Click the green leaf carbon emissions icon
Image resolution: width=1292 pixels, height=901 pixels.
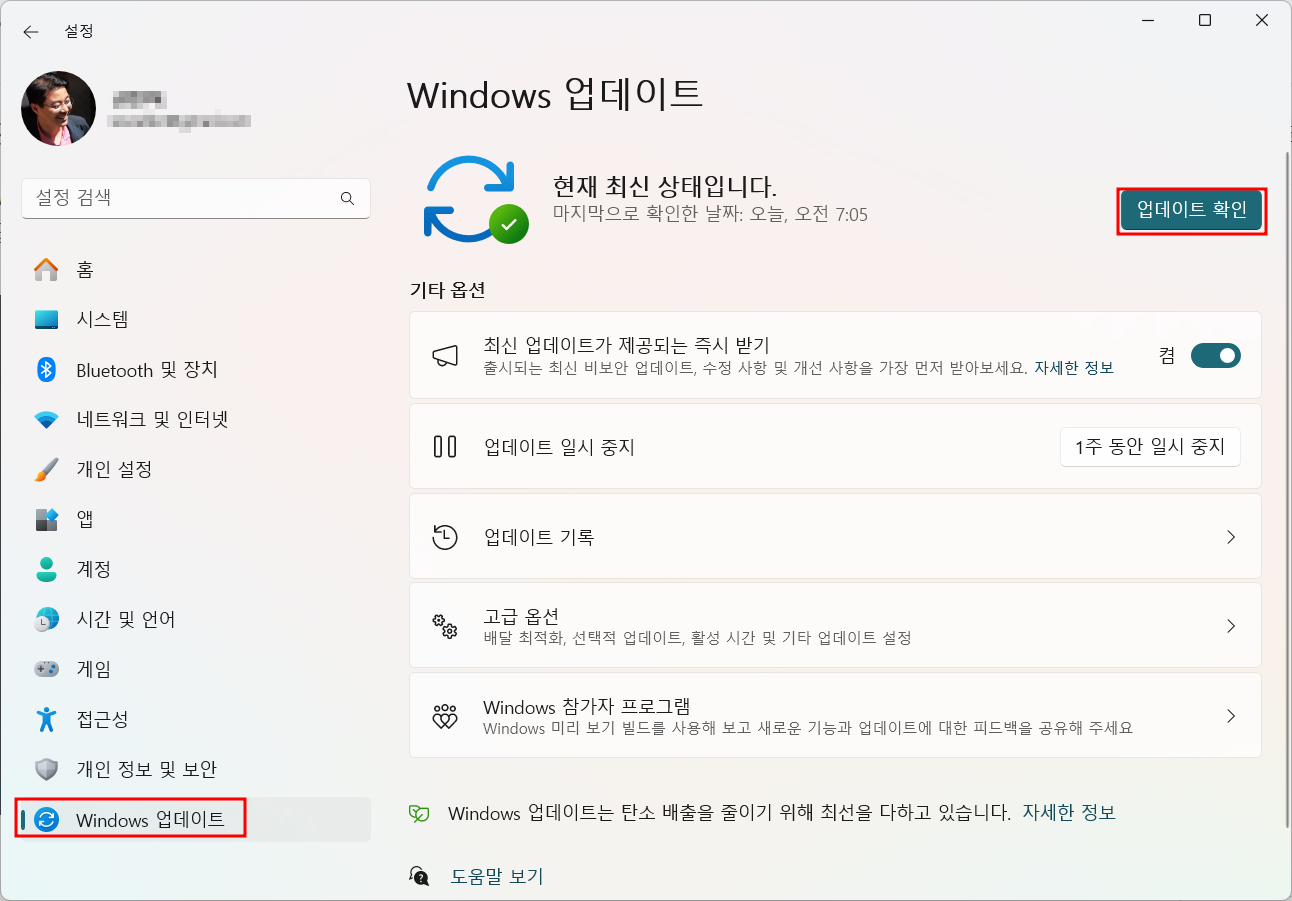[419, 813]
